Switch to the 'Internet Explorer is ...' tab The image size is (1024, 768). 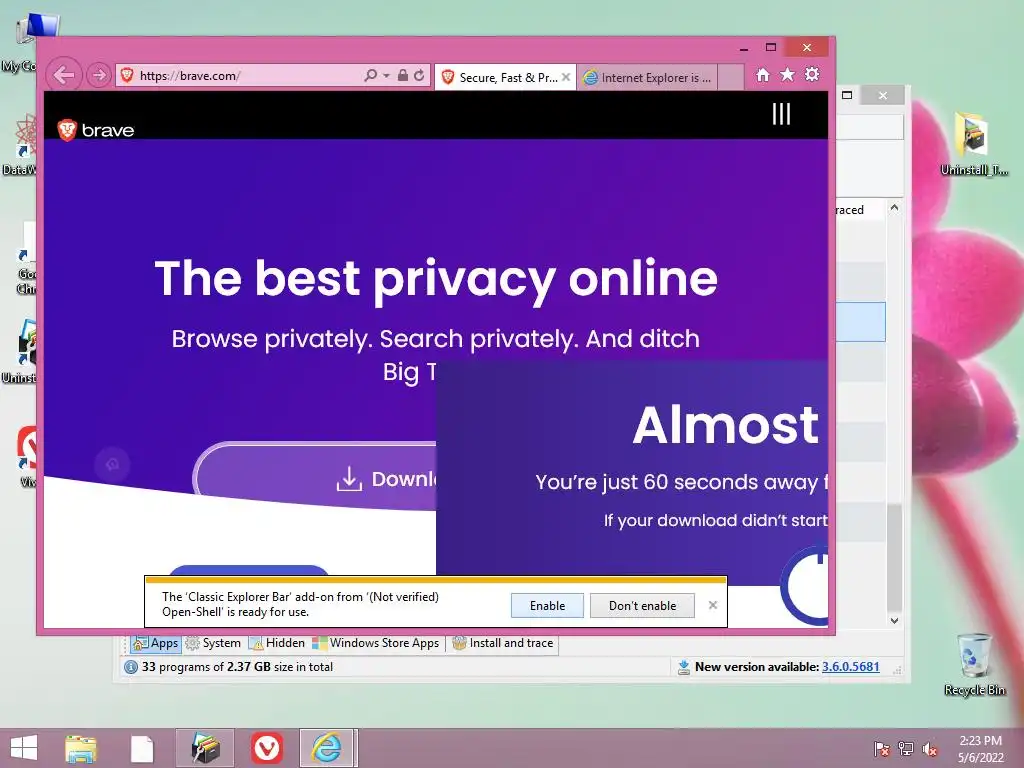[647, 77]
